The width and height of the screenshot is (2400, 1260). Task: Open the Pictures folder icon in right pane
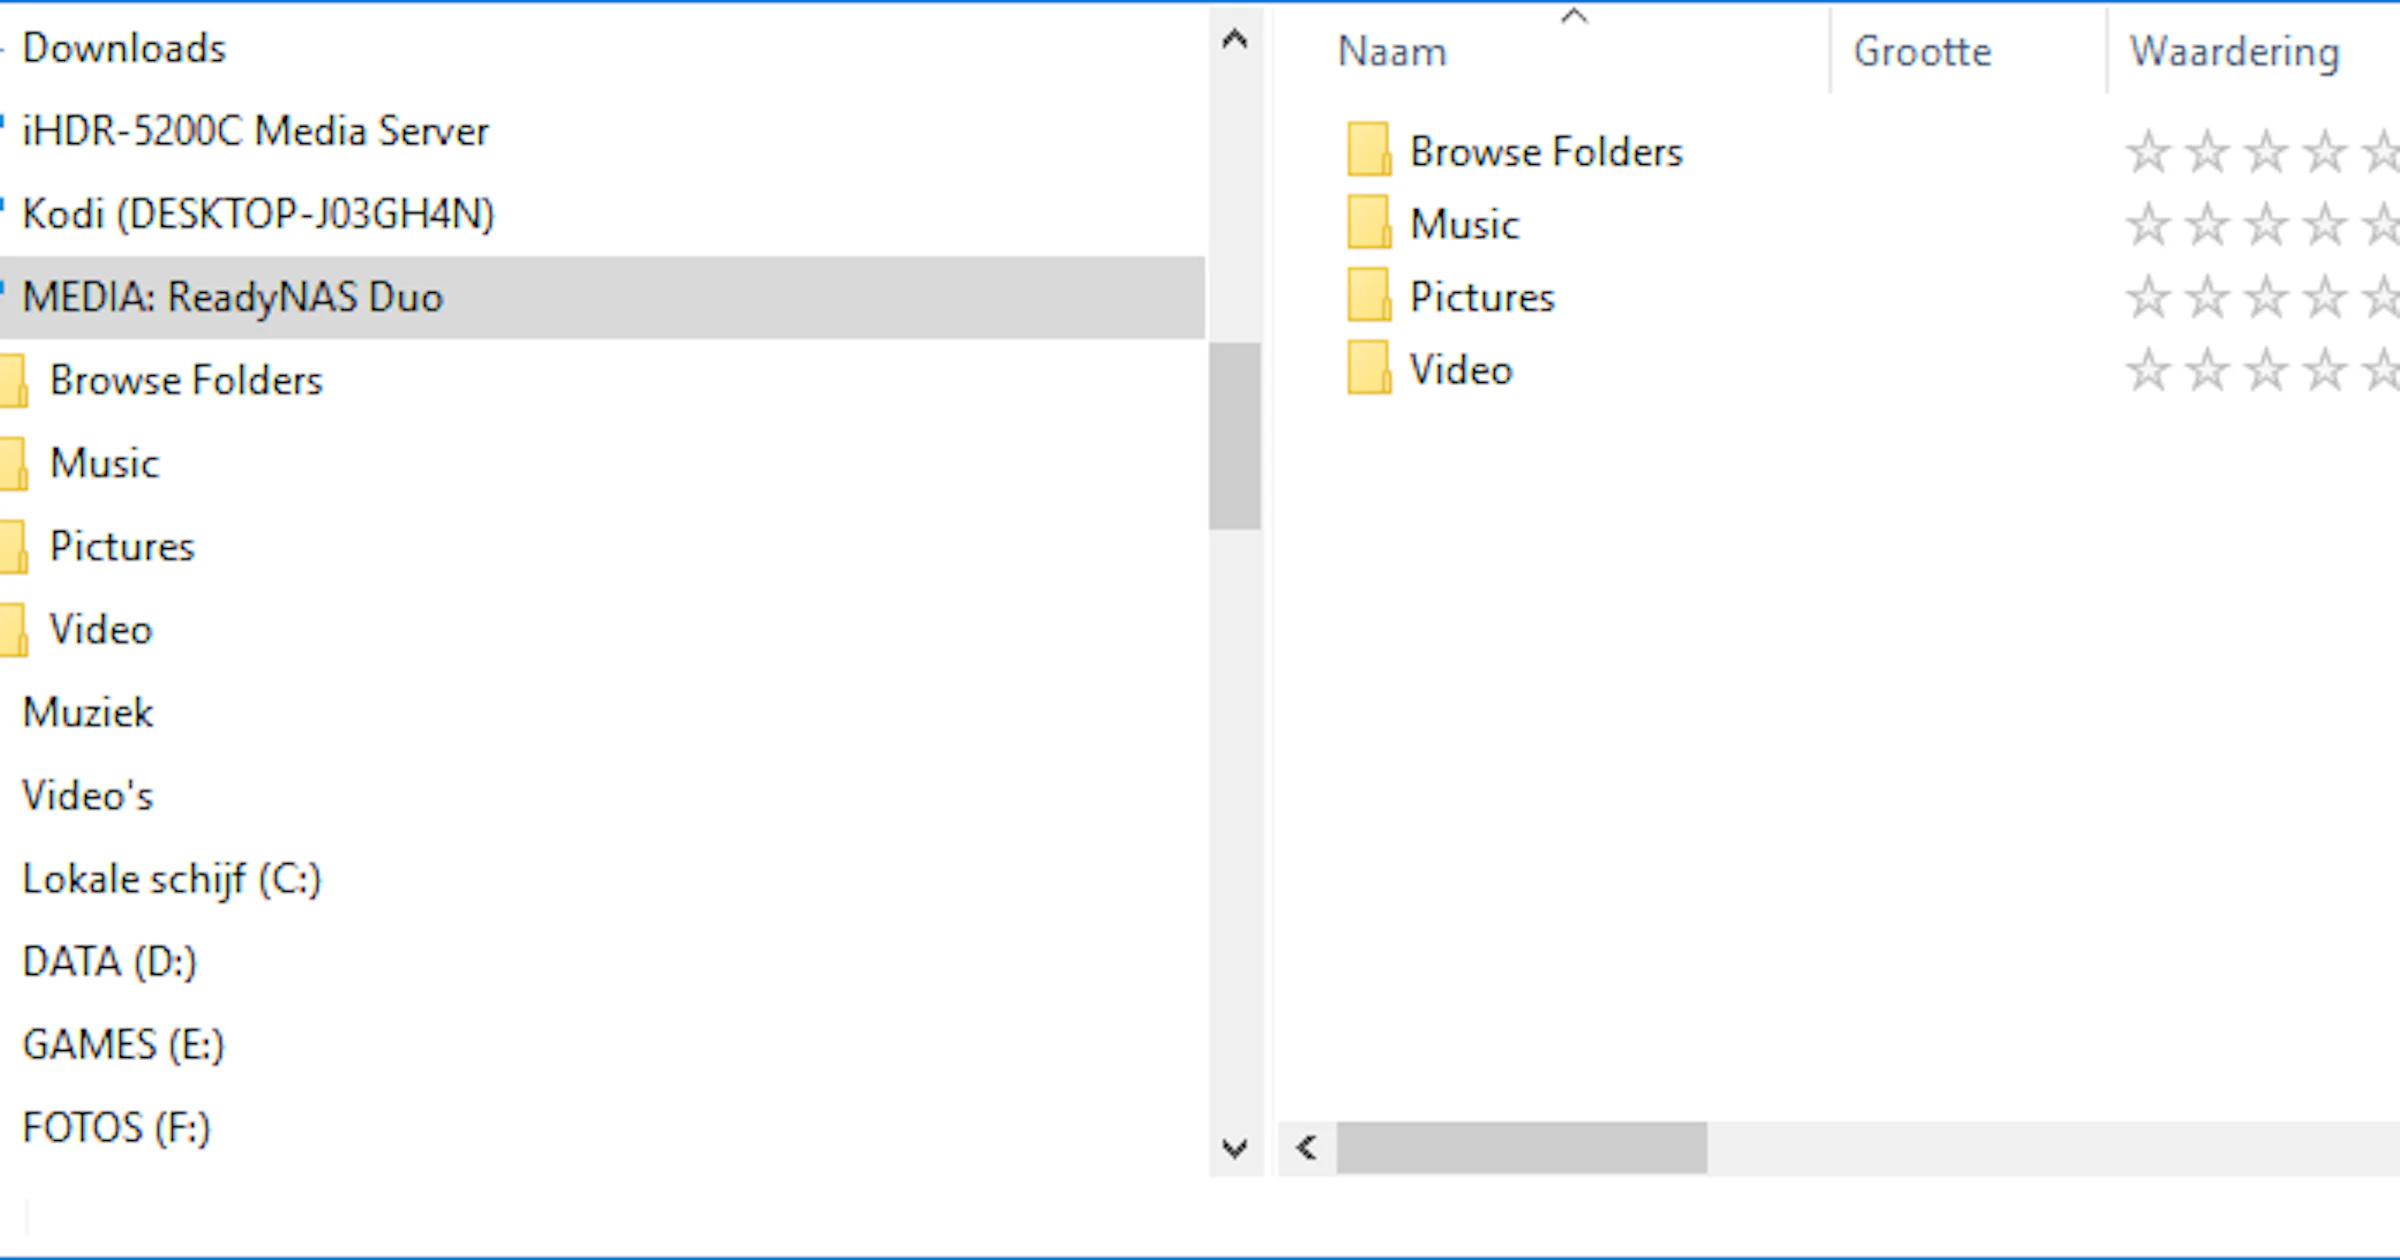pos(1370,296)
